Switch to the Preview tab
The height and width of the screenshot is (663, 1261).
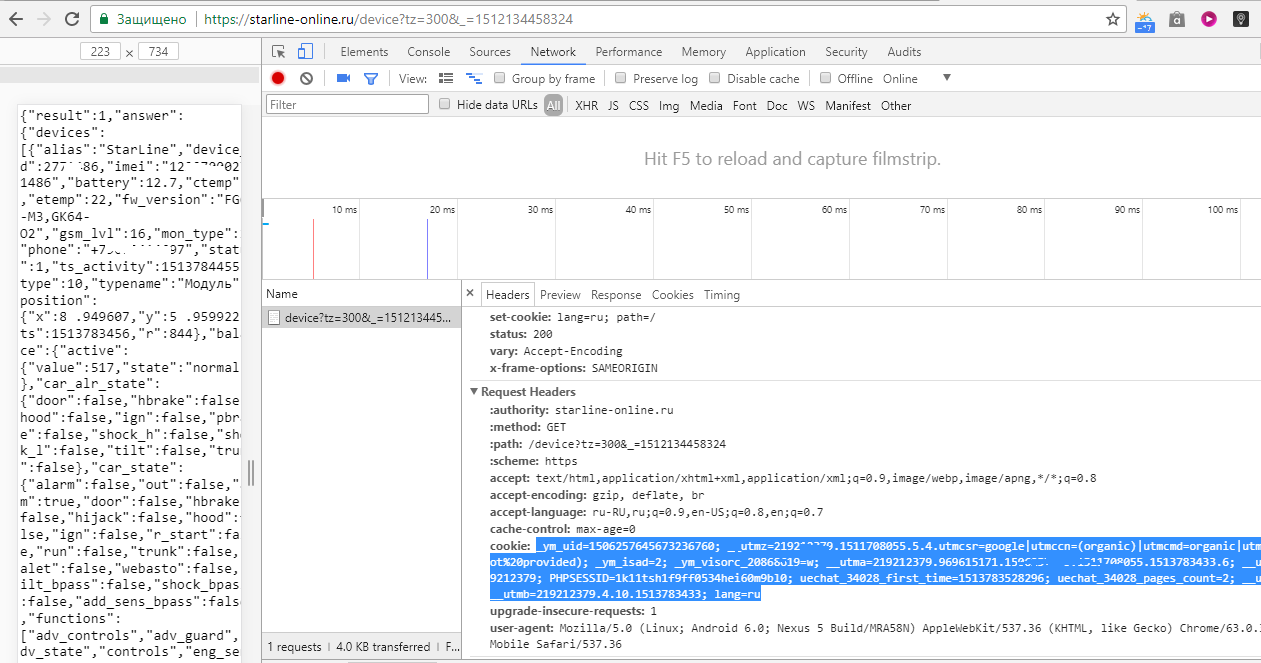pos(560,295)
